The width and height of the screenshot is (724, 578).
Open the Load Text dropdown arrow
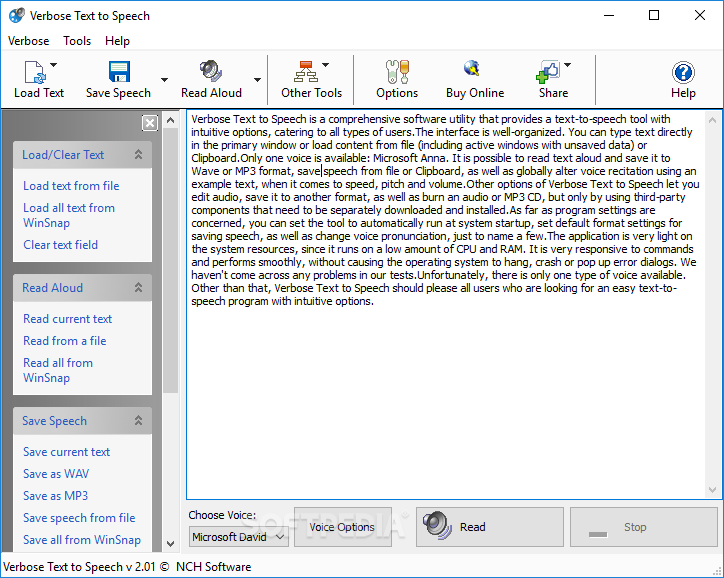pyautogui.click(x=54, y=65)
